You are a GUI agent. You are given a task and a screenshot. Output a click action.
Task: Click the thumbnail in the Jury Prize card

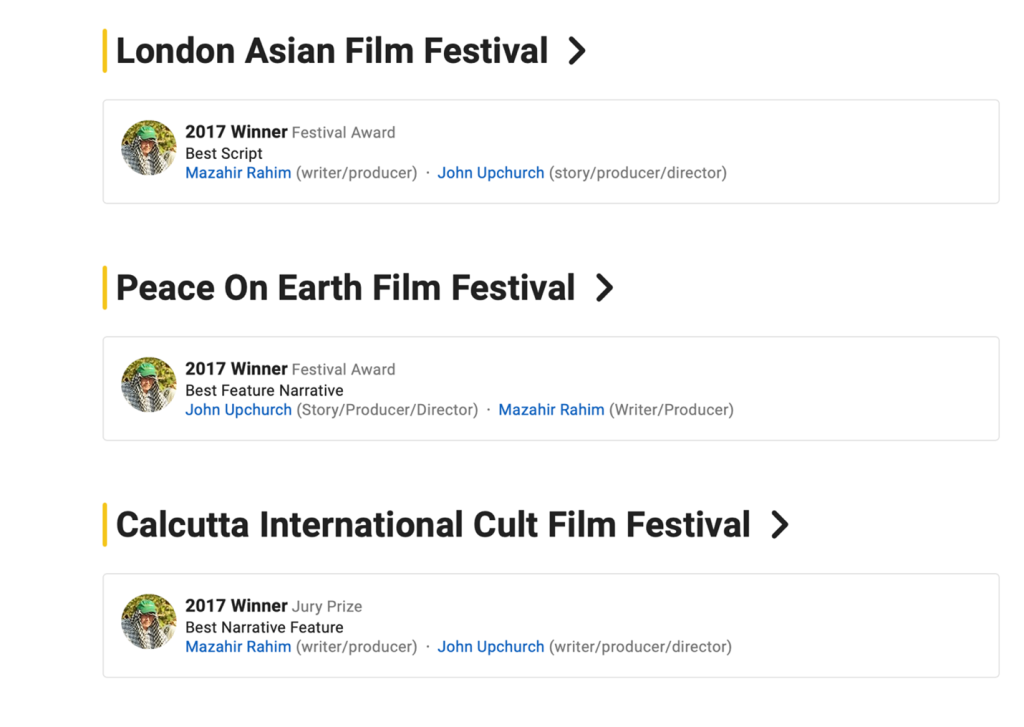click(x=149, y=622)
